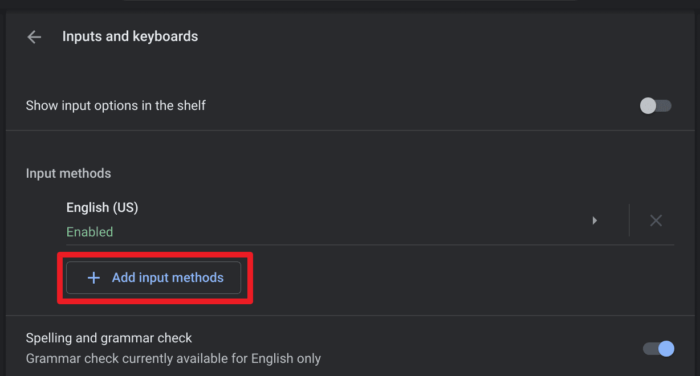The width and height of the screenshot is (700, 376).
Task: Click the Show input options in the shelf label
Action: coord(116,105)
